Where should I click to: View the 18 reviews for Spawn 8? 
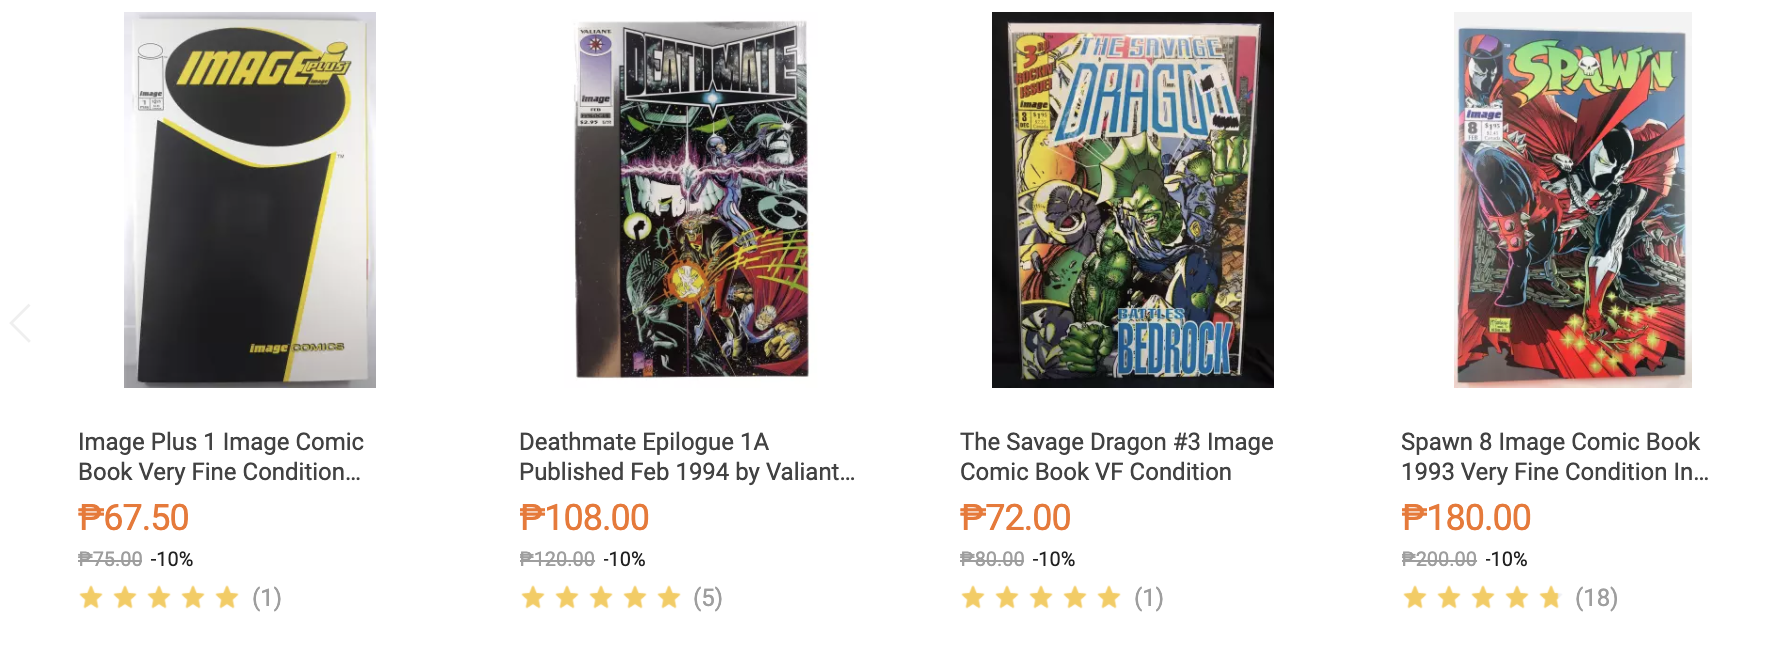click(1598, 597)
